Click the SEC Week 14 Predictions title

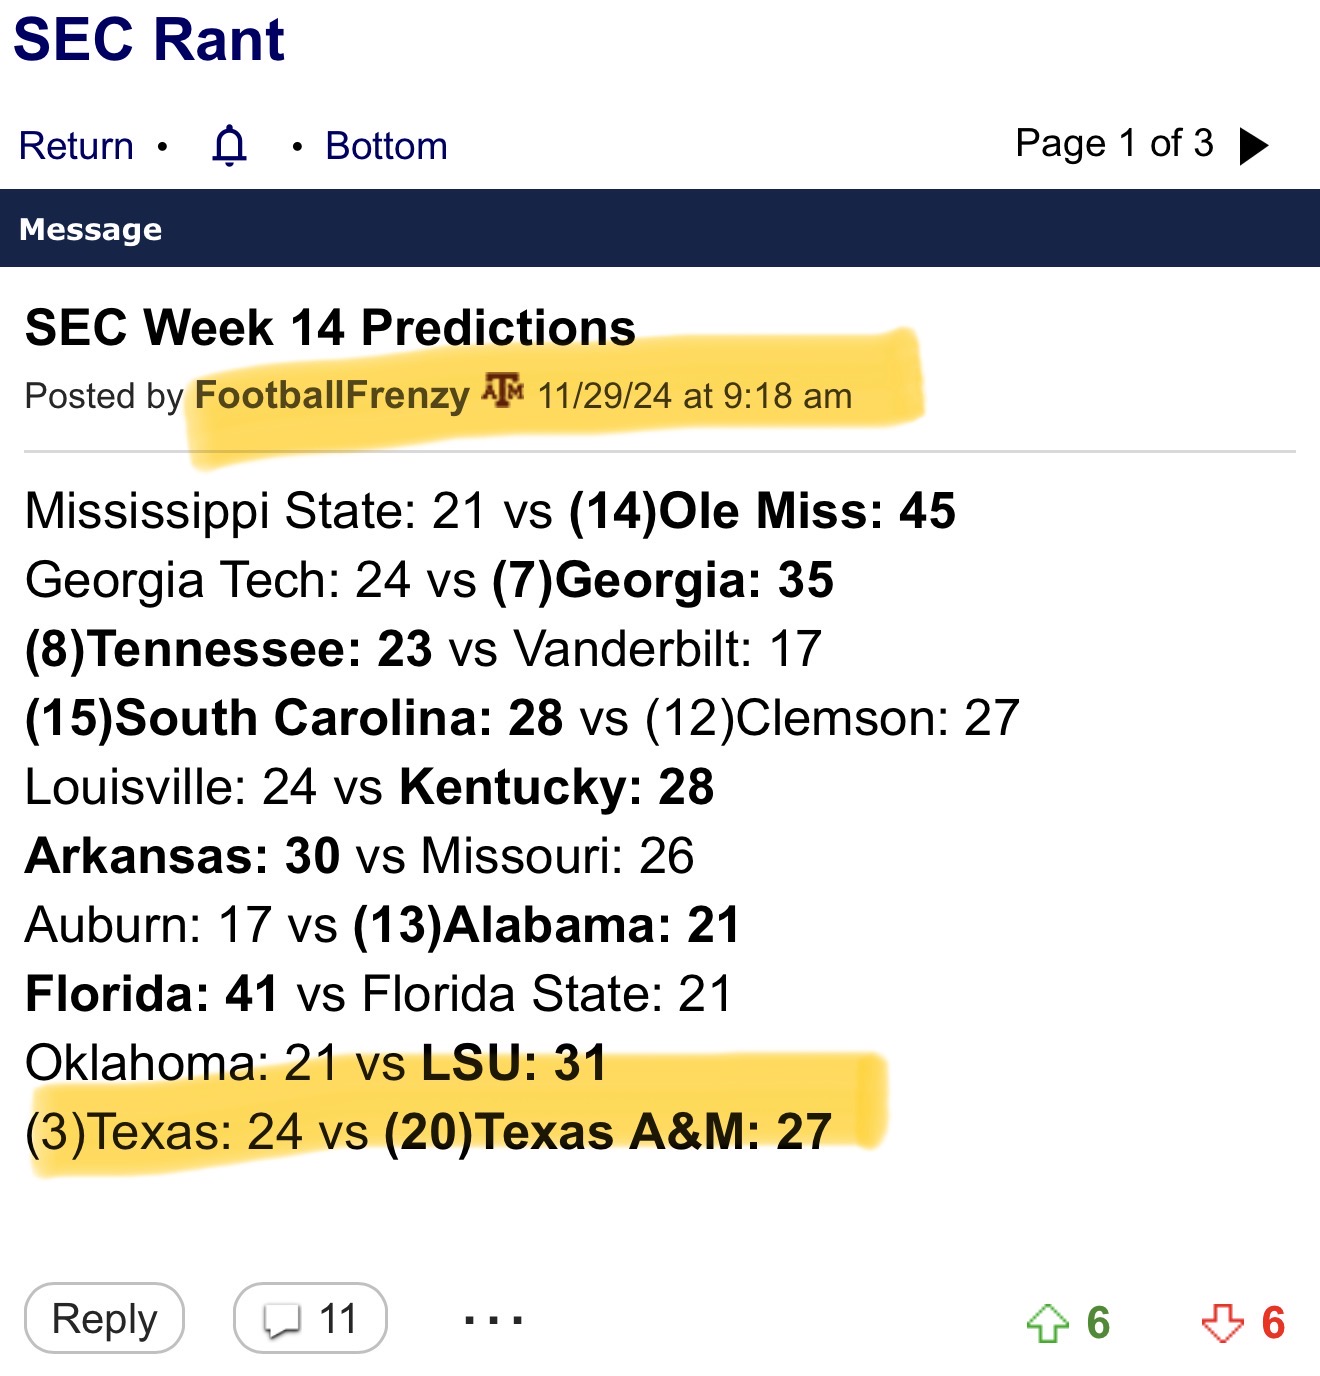pyautogui.click(x=330, y=328)
